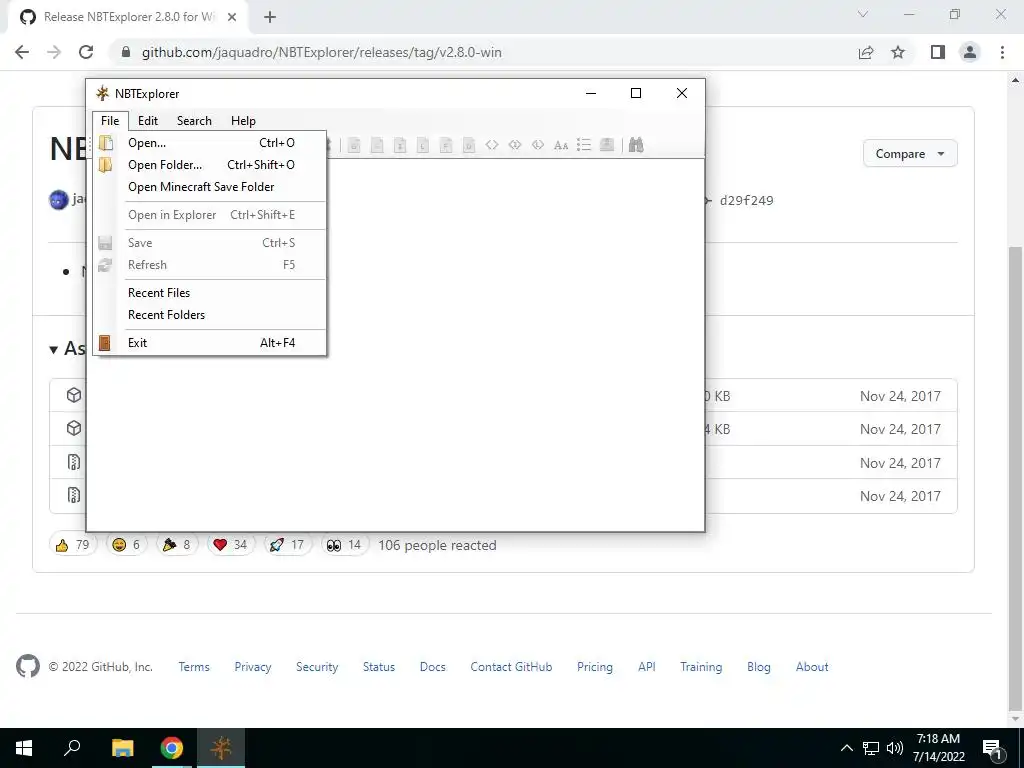Collapse the Assets section triangle
The height and width of the screenshot is (768, 1024).
54,350
